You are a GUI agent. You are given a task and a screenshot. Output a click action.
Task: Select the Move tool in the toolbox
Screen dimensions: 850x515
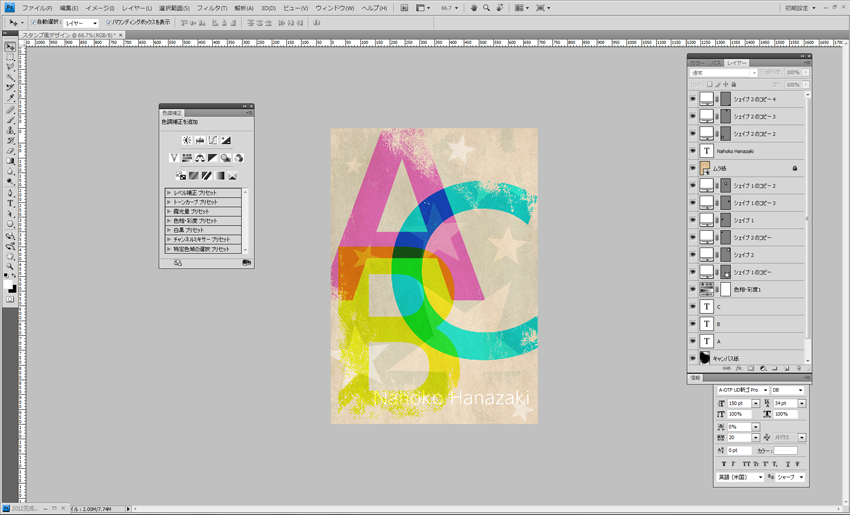(x=10, y=47)
